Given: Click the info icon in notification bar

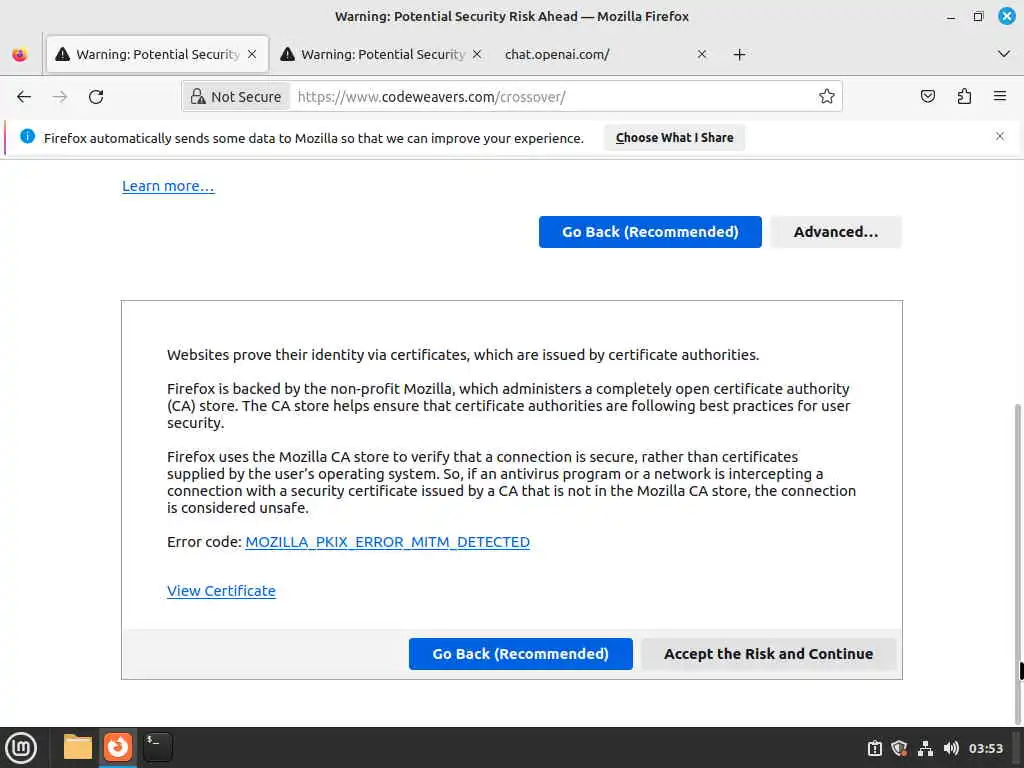Looking at the screenshot, I should [x=27, y=136].
